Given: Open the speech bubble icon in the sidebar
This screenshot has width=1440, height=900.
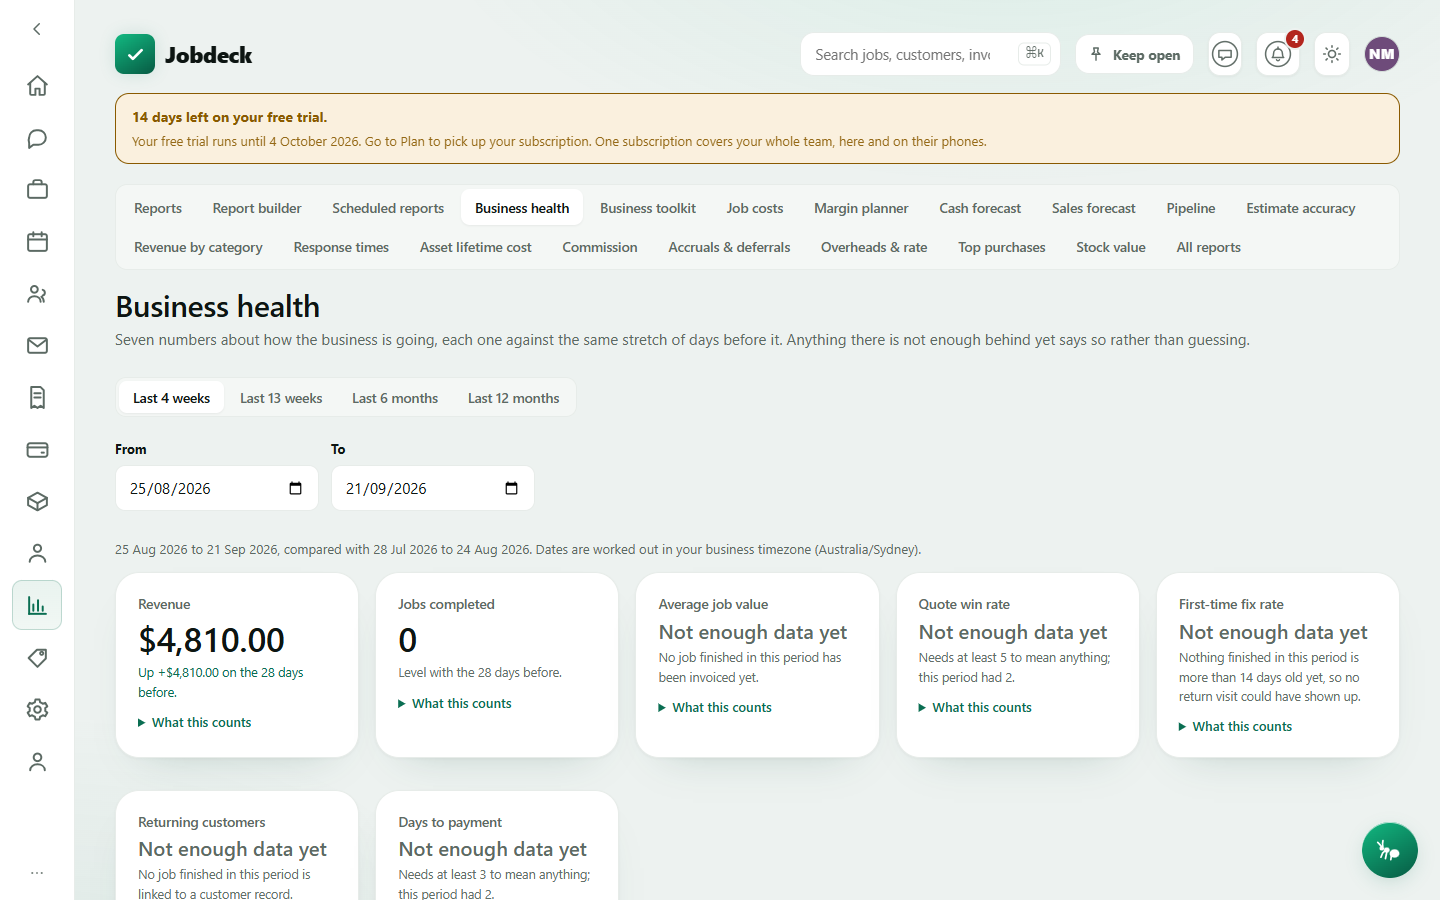Looking at the screenshot, I should [x=37, y=138].
